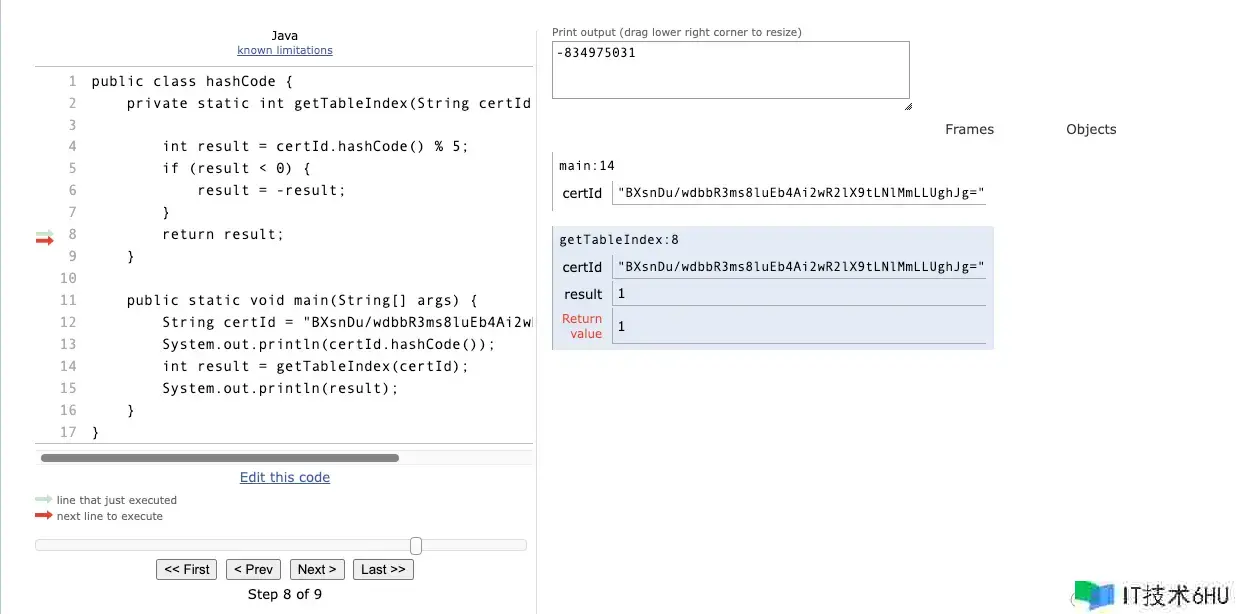
Task: Click the IT技术6HU watermark logo
Action: [1094, 595]
